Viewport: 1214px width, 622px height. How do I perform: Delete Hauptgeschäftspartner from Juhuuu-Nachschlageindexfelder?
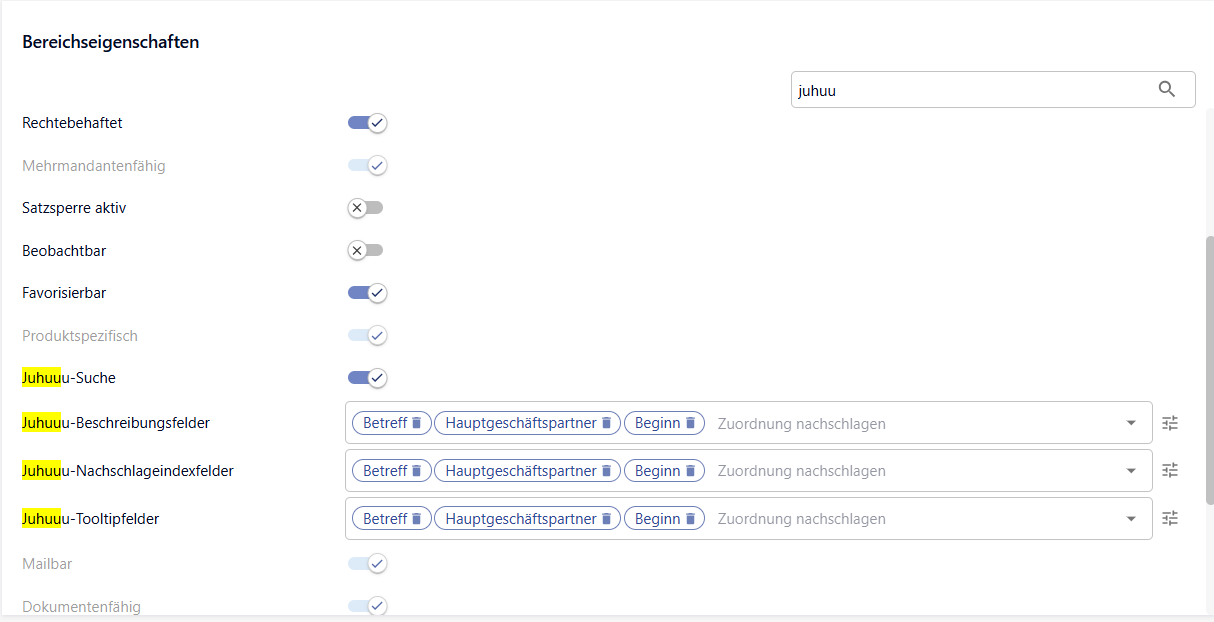606,471
